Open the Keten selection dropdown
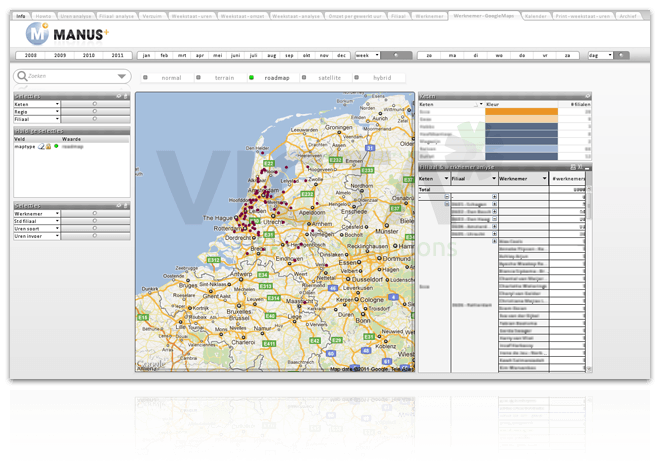The image size is (662, 474). pyautogui.click(x=57, y=104)
